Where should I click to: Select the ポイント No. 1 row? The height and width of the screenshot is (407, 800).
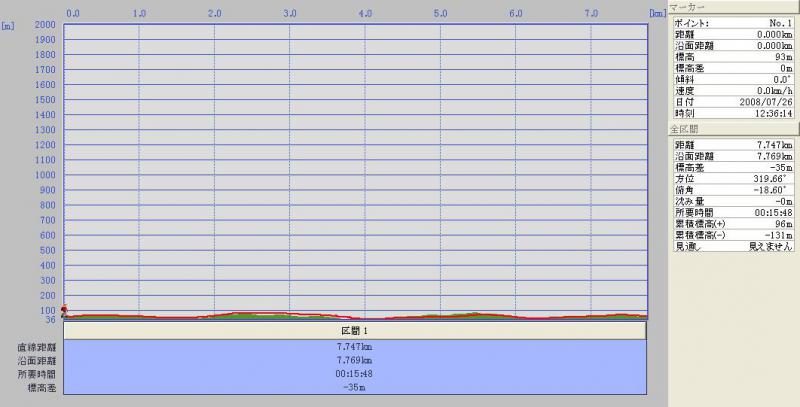[733, 22]
